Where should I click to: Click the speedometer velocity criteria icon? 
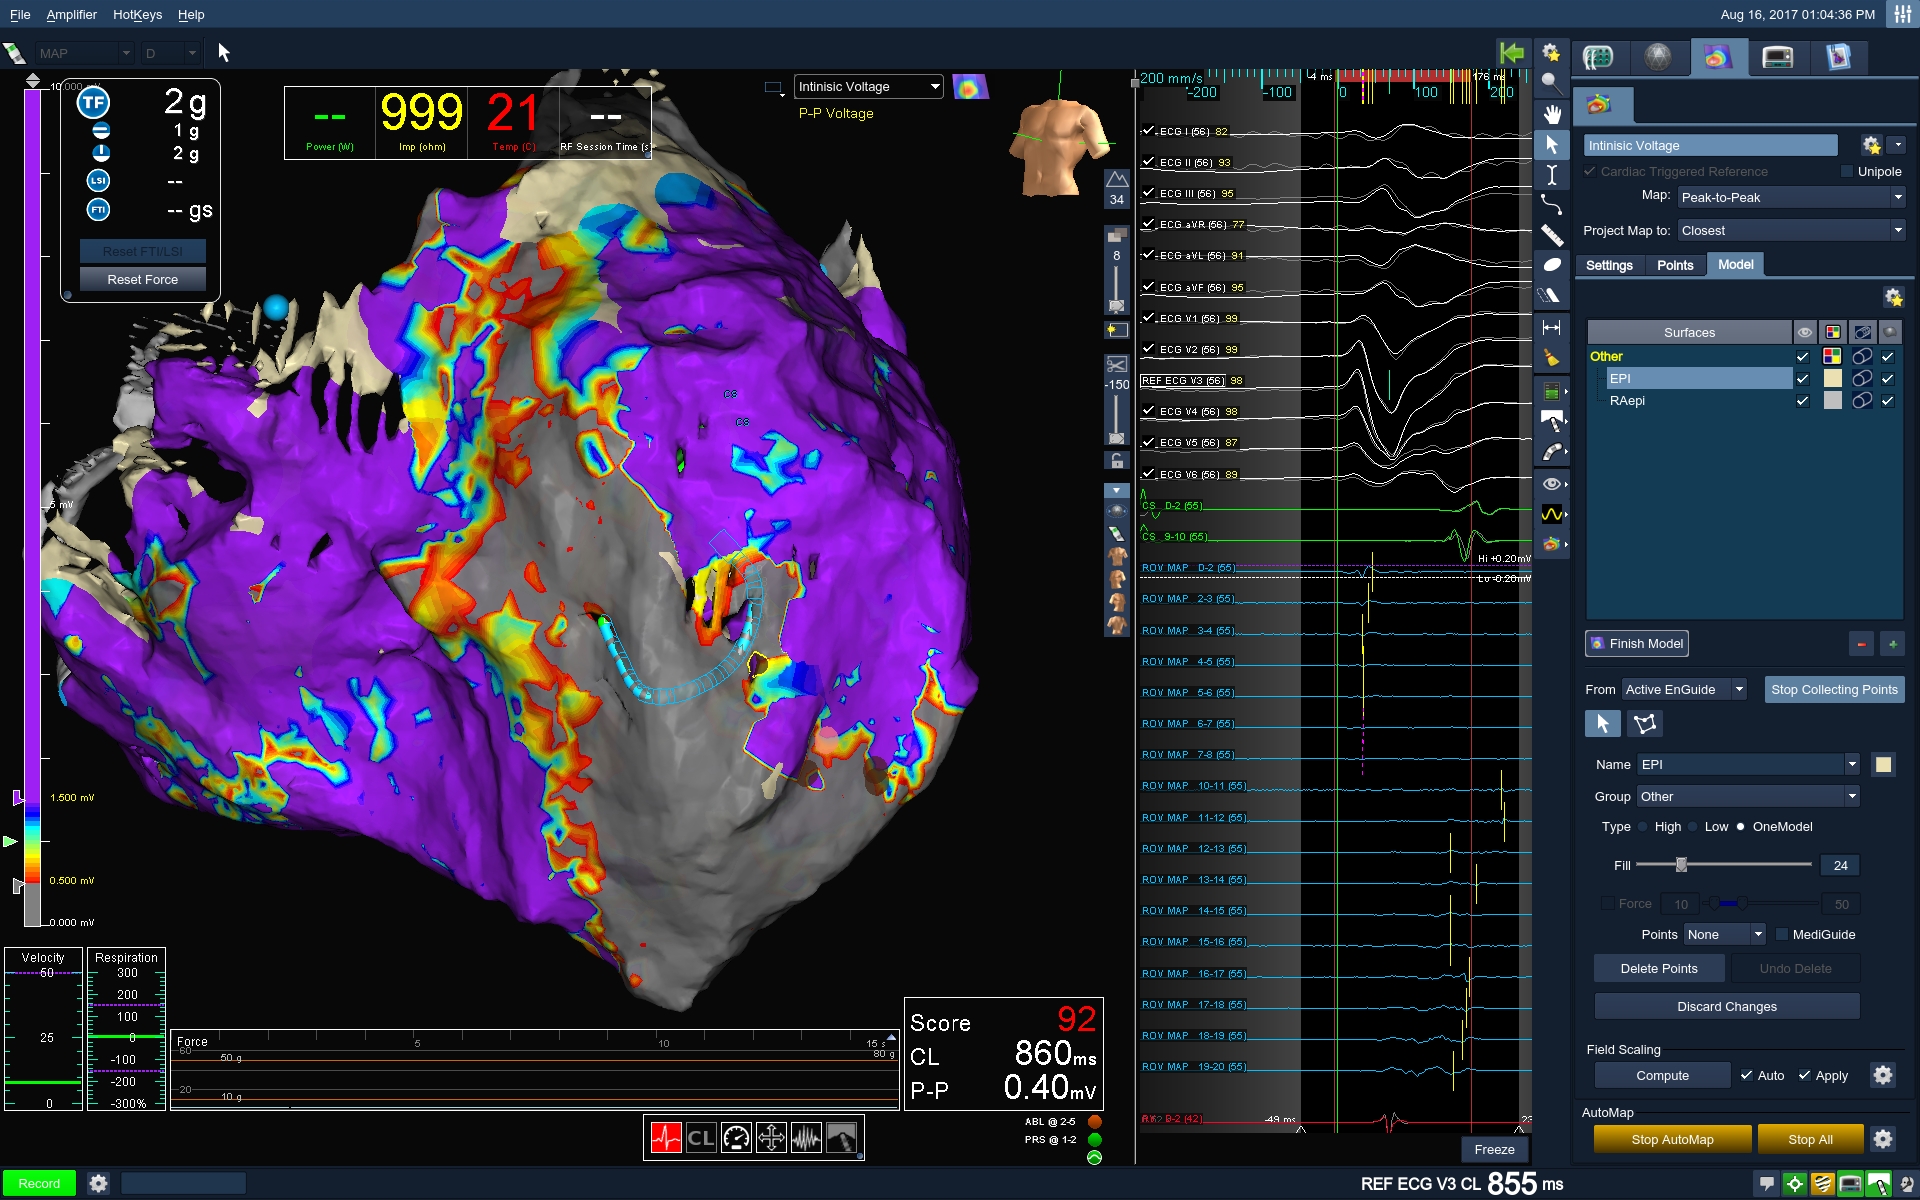point(736,1138)
